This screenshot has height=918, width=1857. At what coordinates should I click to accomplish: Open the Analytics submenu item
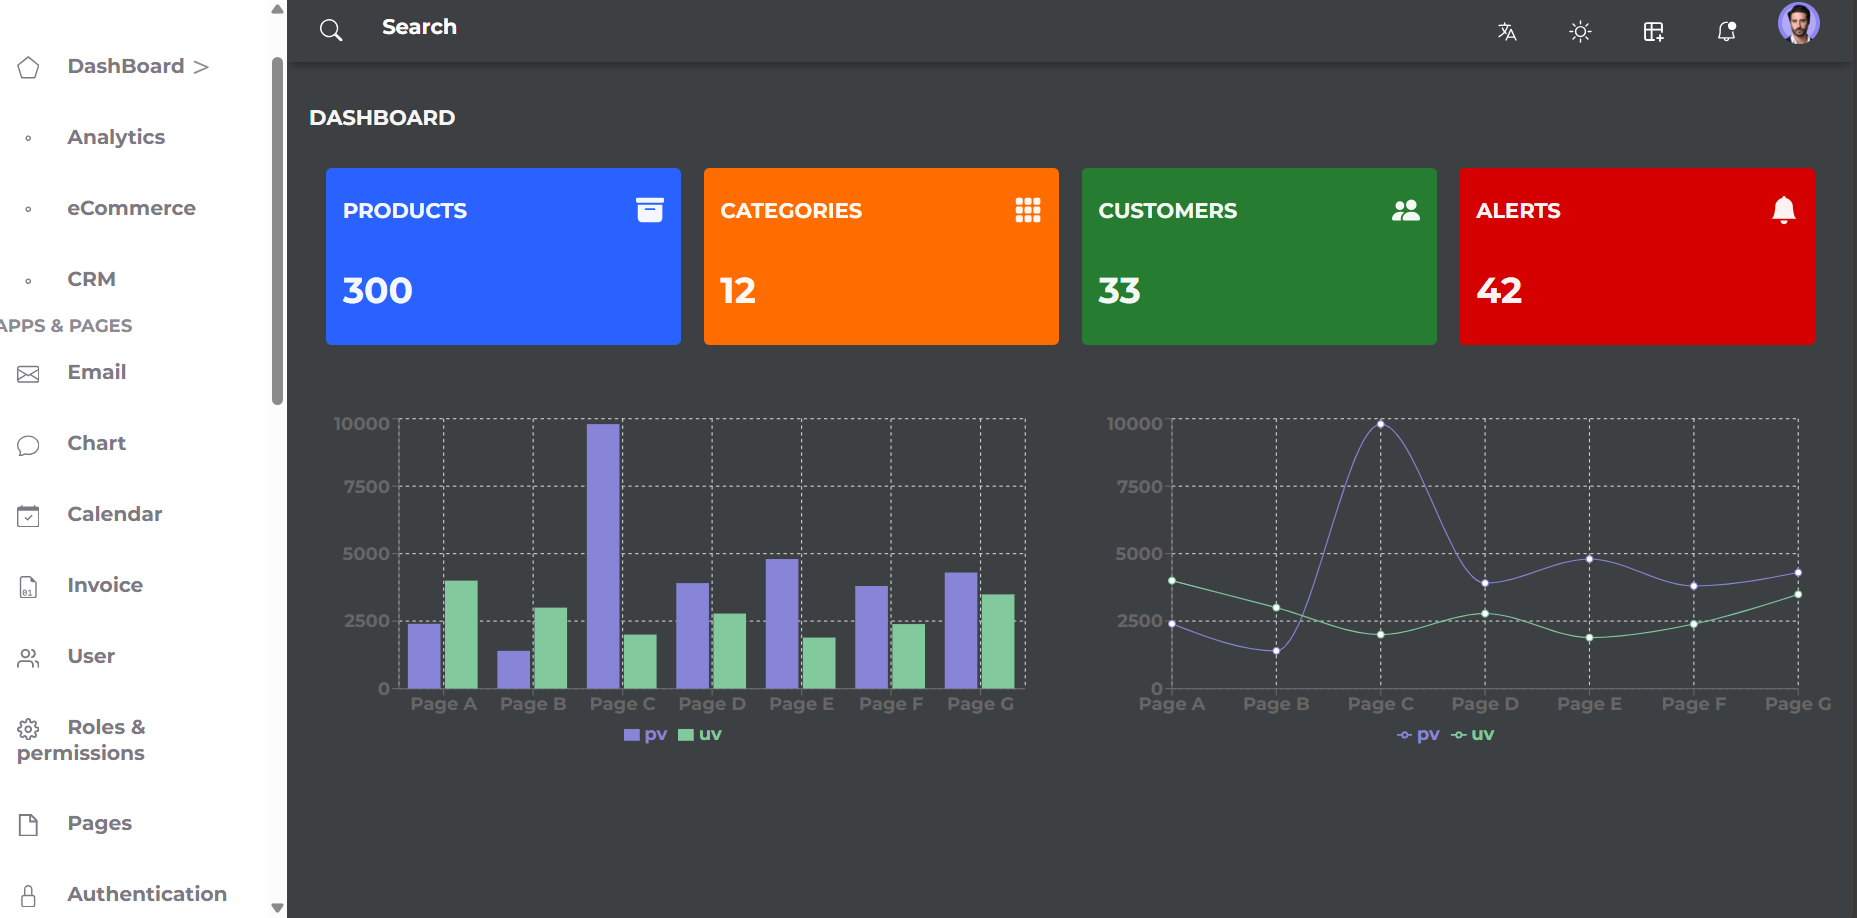[116, 137]
